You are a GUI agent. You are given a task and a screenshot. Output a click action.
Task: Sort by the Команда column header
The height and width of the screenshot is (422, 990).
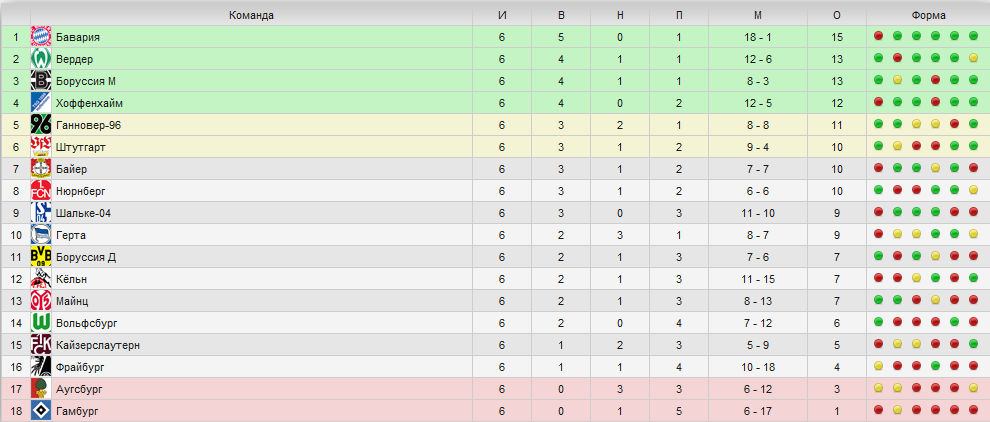(x=251, y=16)
